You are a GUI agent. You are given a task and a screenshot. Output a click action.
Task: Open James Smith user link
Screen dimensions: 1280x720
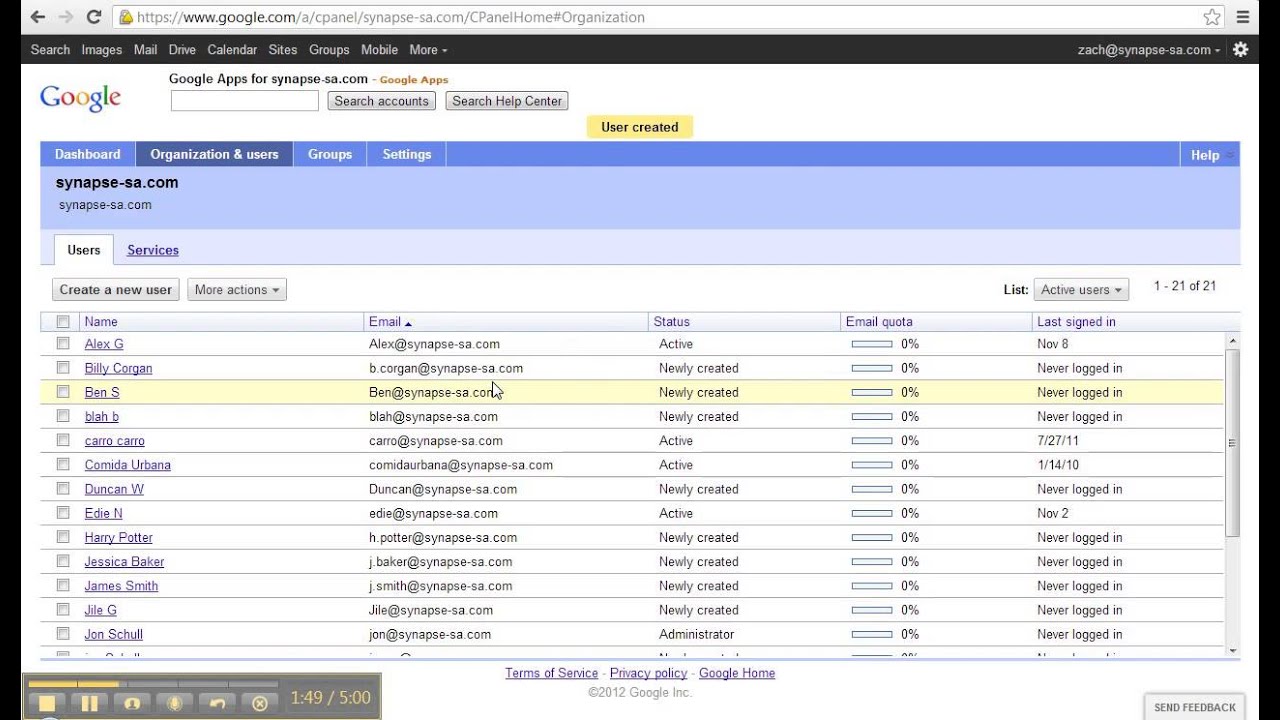pos(121,586)
